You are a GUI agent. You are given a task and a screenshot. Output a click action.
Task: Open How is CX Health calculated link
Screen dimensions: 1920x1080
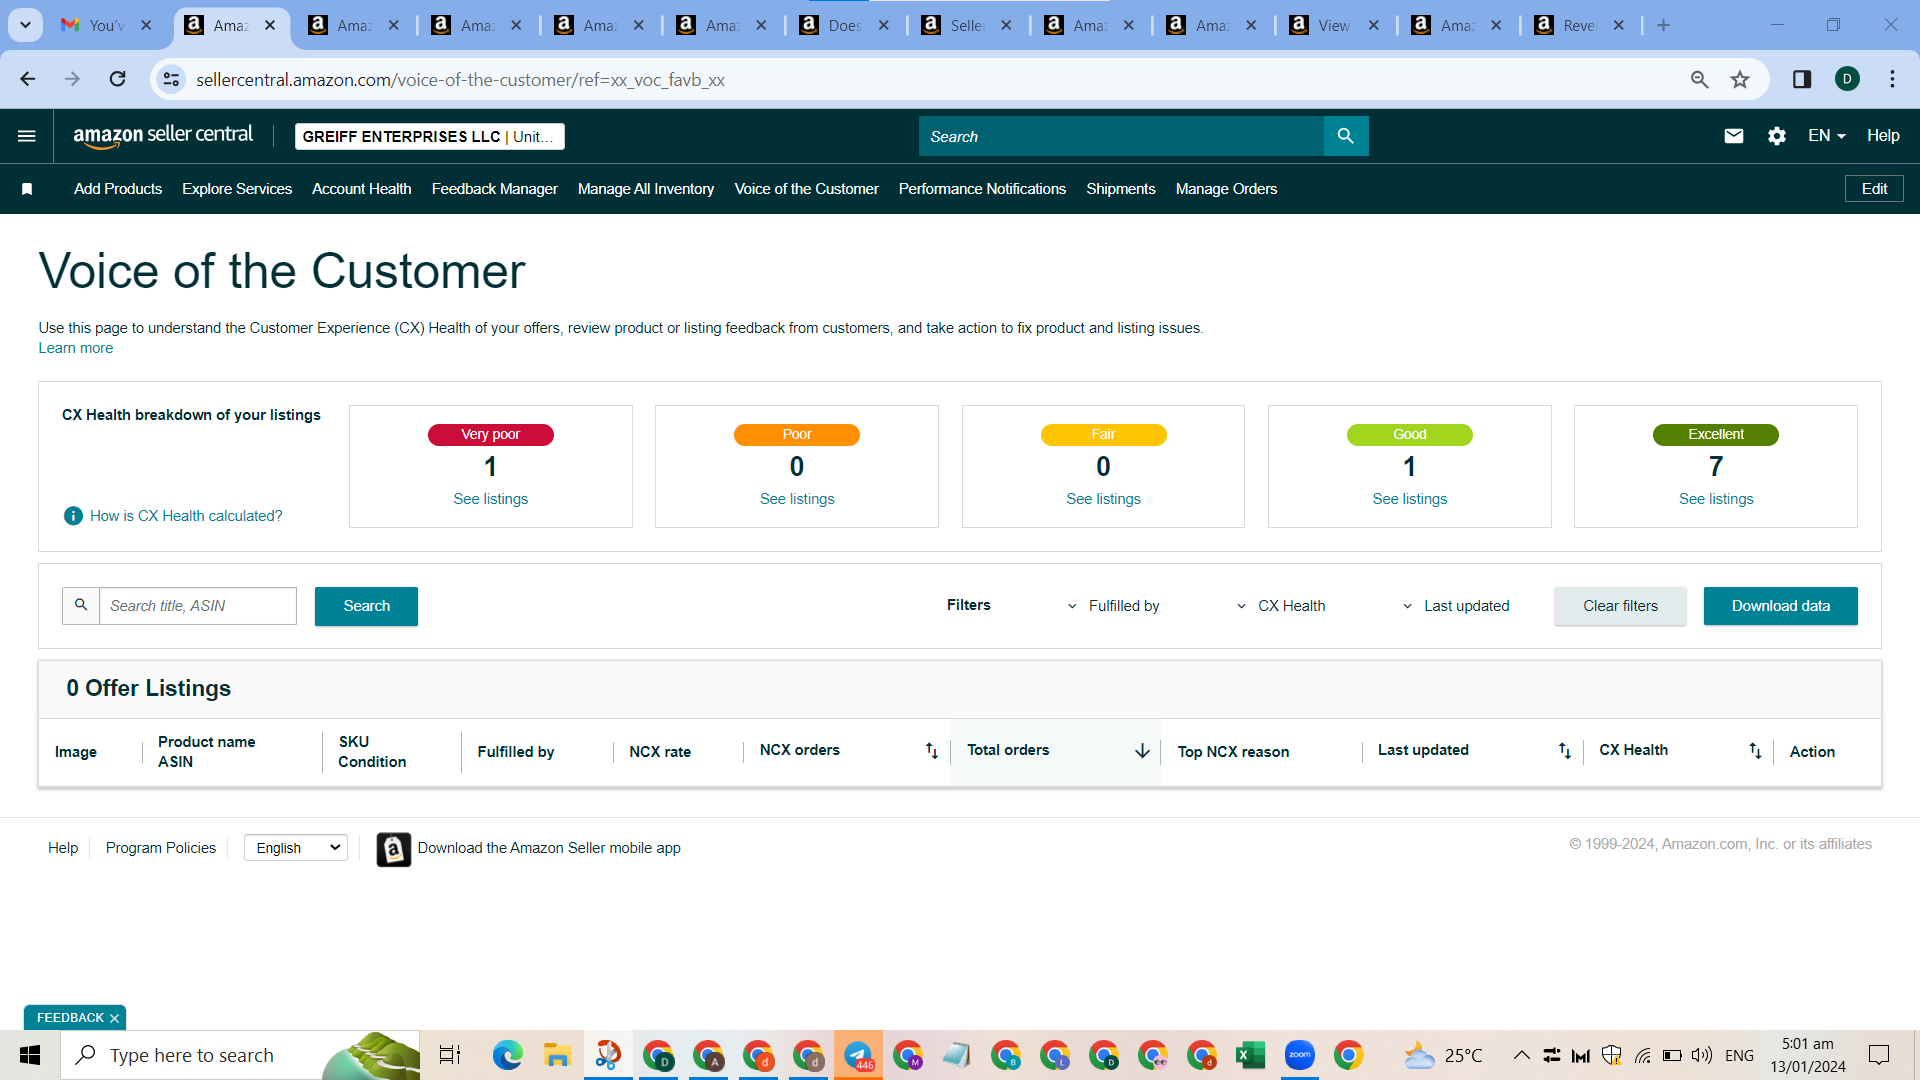pyautogui.click(x=186, y=516)
